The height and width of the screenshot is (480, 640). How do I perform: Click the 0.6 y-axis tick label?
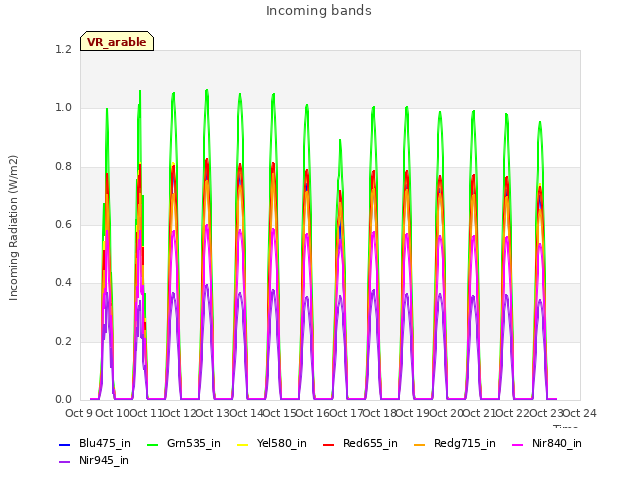(x=64, y=224)
